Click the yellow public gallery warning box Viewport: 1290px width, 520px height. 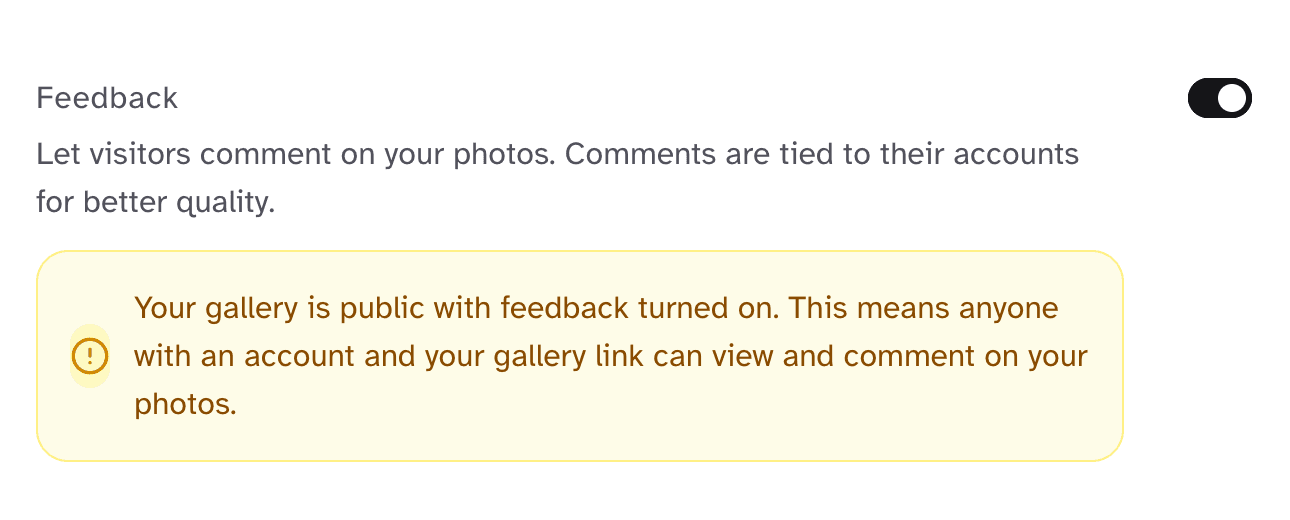[579, 440]
